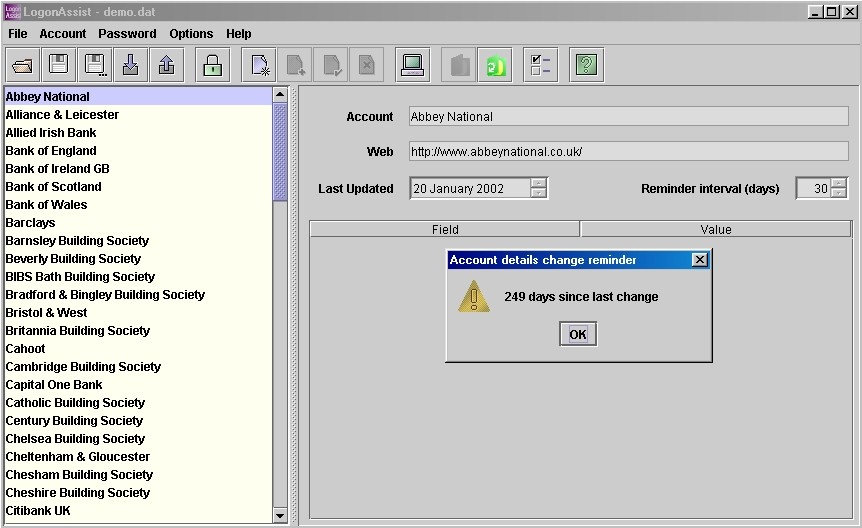Screen dimensions: 862x528
Task: Select Bradford & Bingley Building Society
Action: point(139,294)
